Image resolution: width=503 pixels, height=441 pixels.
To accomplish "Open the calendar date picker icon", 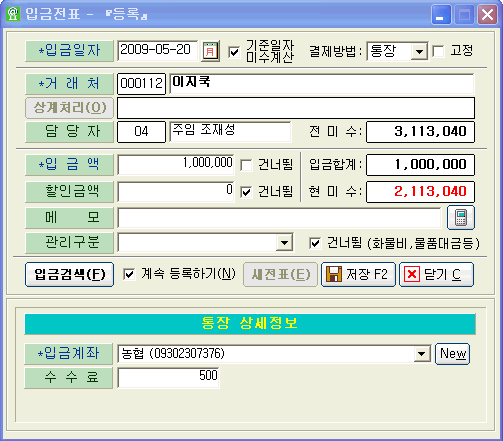I will [210, 51].
